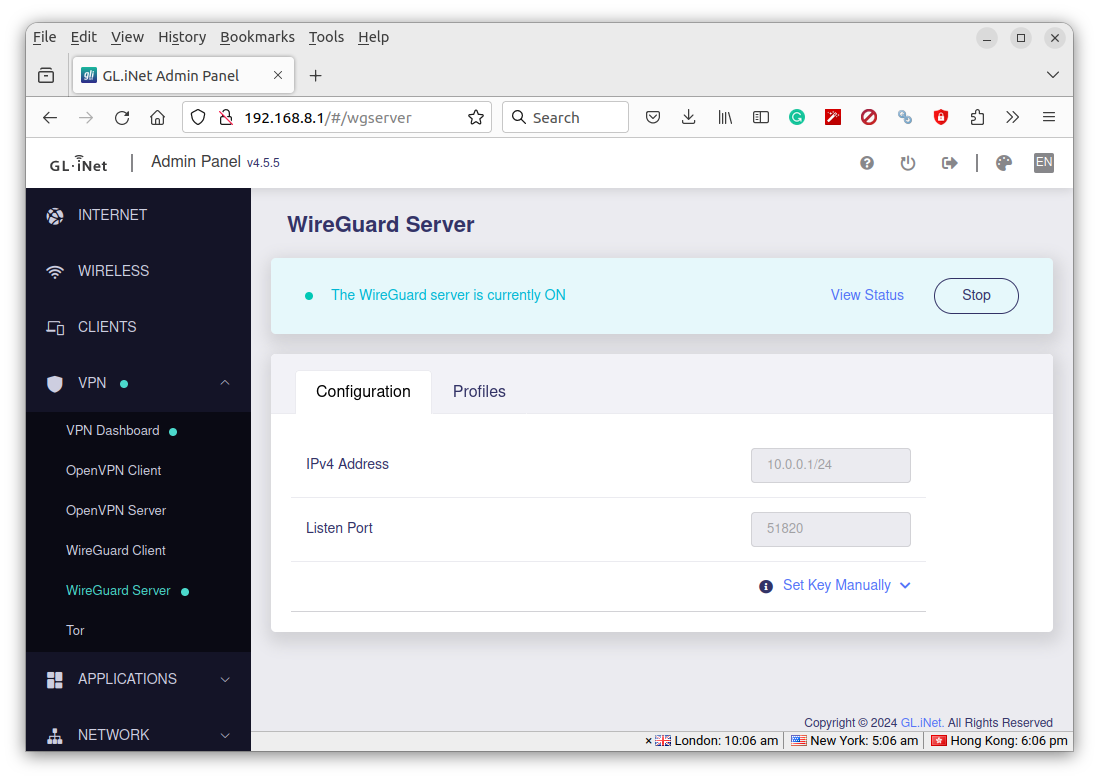Open the Pocket save icon
This screenshot has height=780, width=1099.
pos(653,118)
